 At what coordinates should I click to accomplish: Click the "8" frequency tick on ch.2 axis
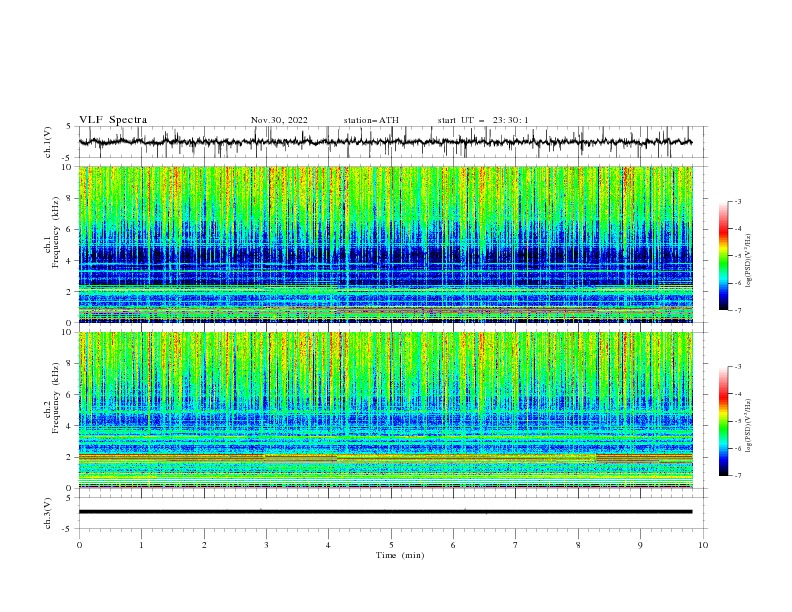click(x=71, y=364)
